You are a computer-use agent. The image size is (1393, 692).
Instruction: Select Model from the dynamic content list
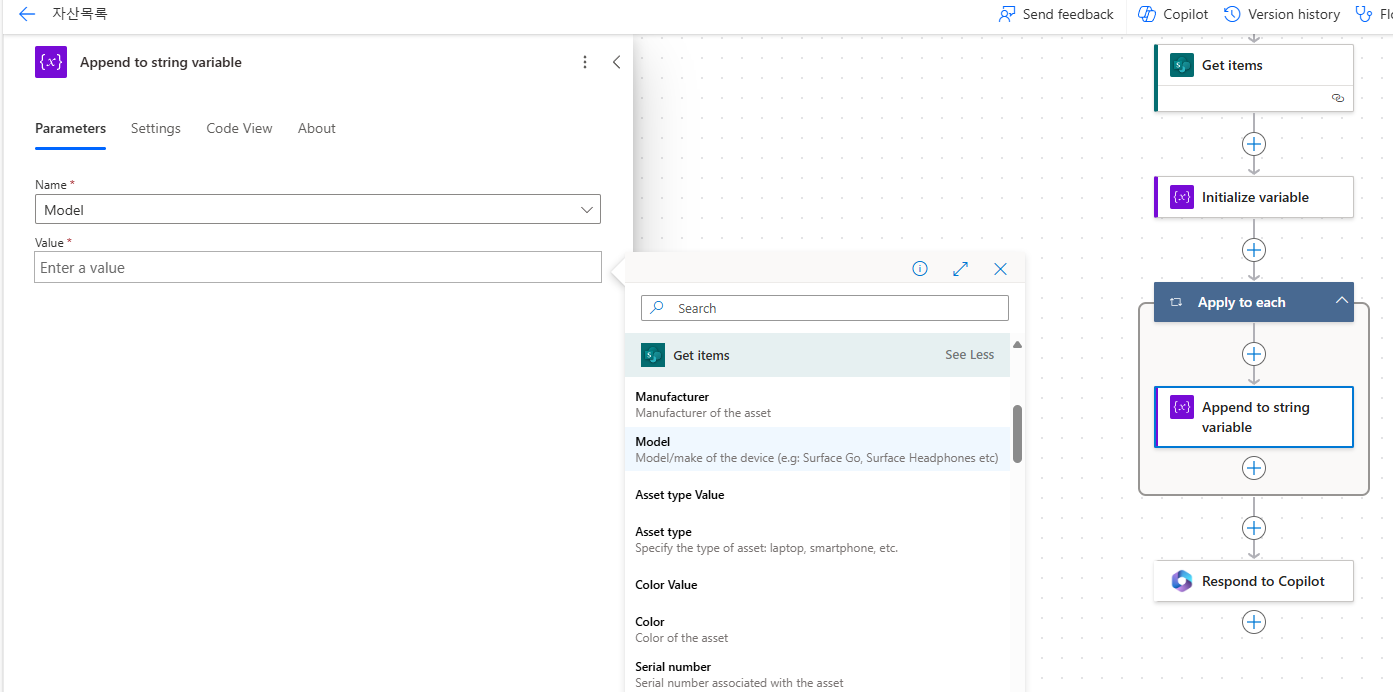click(x=653, y=442)
